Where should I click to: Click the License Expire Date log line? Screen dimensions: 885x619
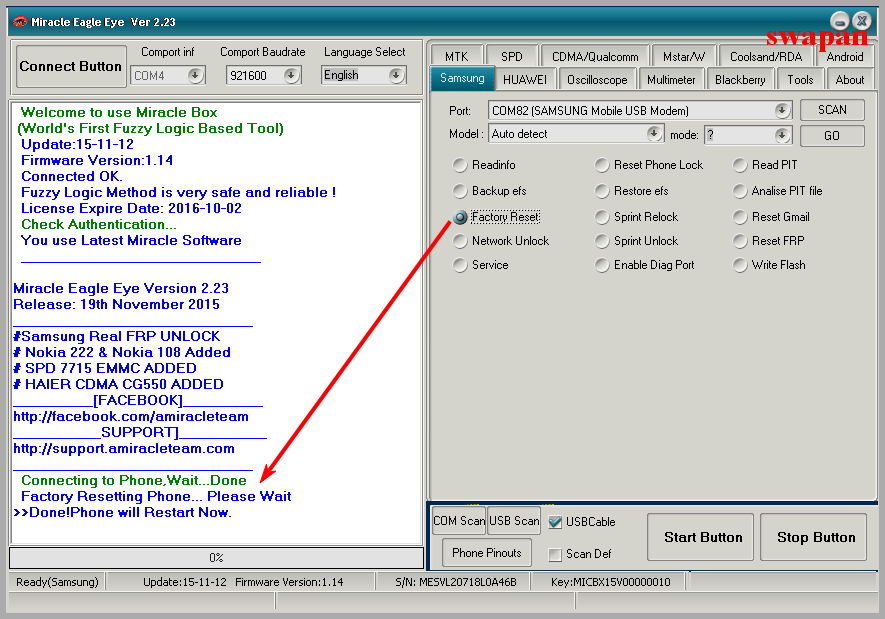(132, 208)
